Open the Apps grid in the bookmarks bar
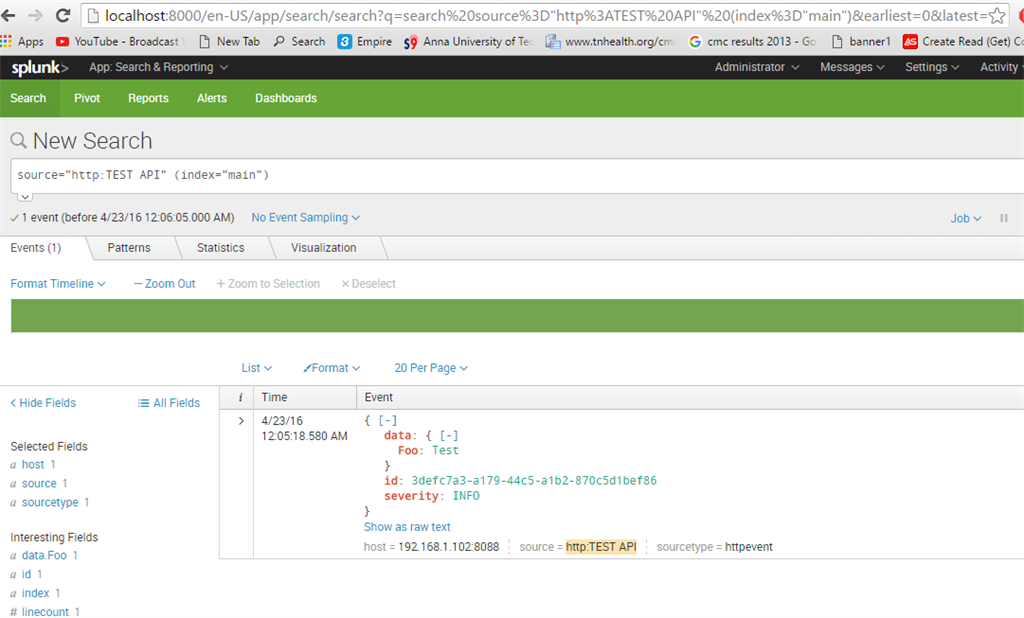Viewport: 1024px width, 618px height. point(22,41)
